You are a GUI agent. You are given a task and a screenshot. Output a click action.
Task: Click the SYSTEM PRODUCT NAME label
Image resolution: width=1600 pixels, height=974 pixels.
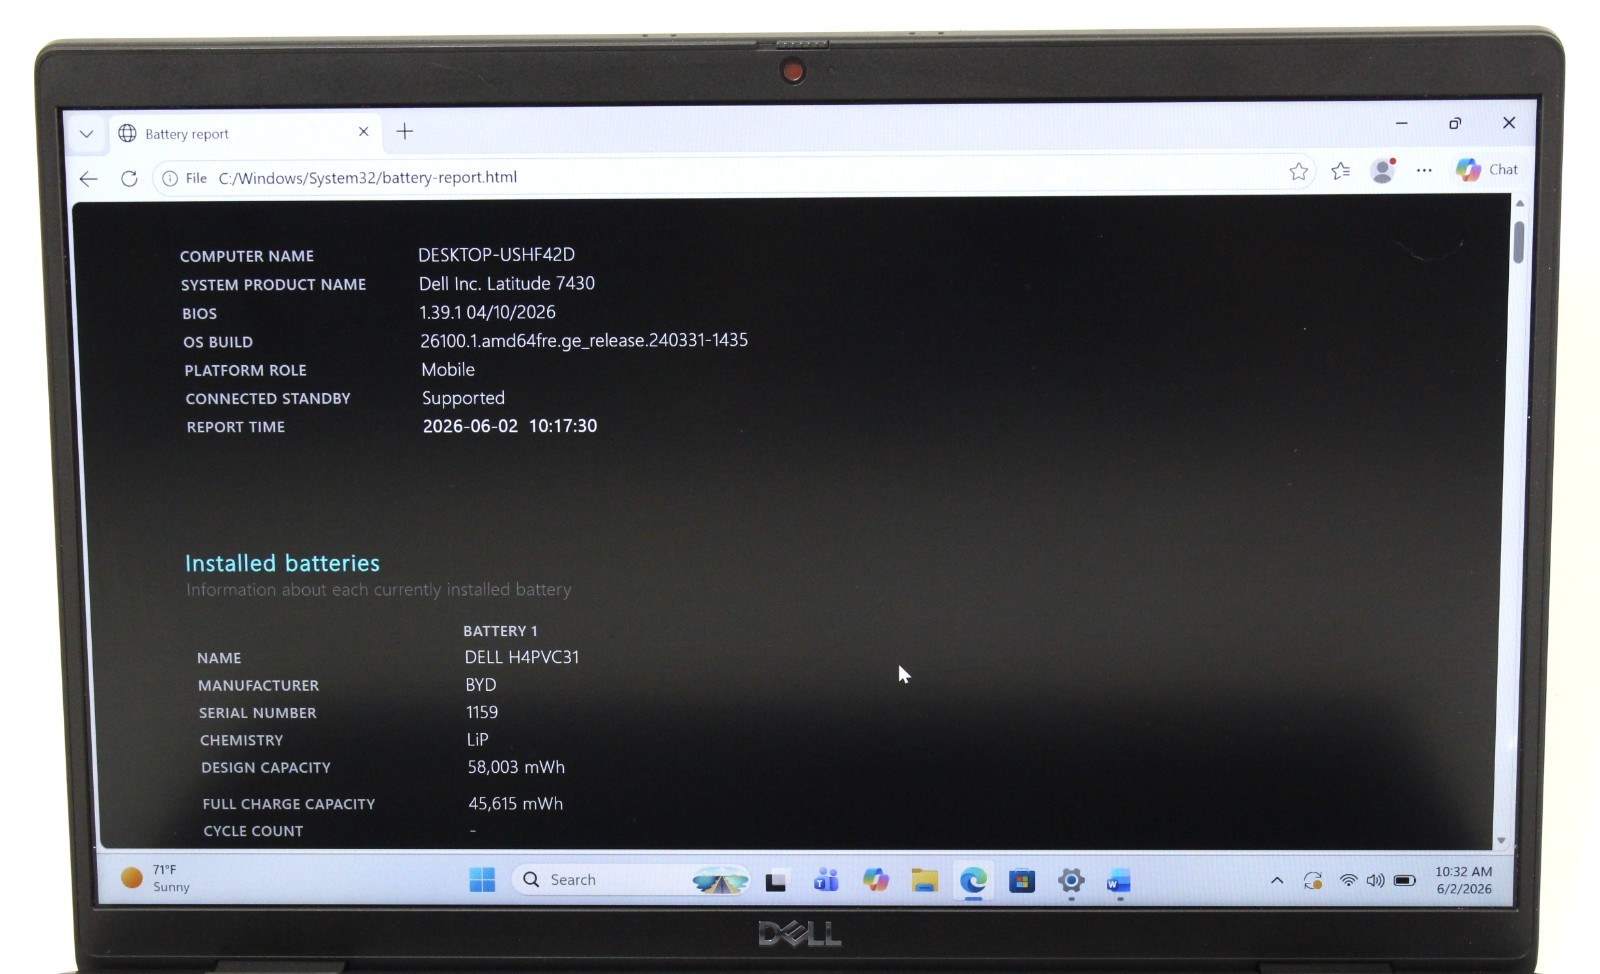point(274,285)
